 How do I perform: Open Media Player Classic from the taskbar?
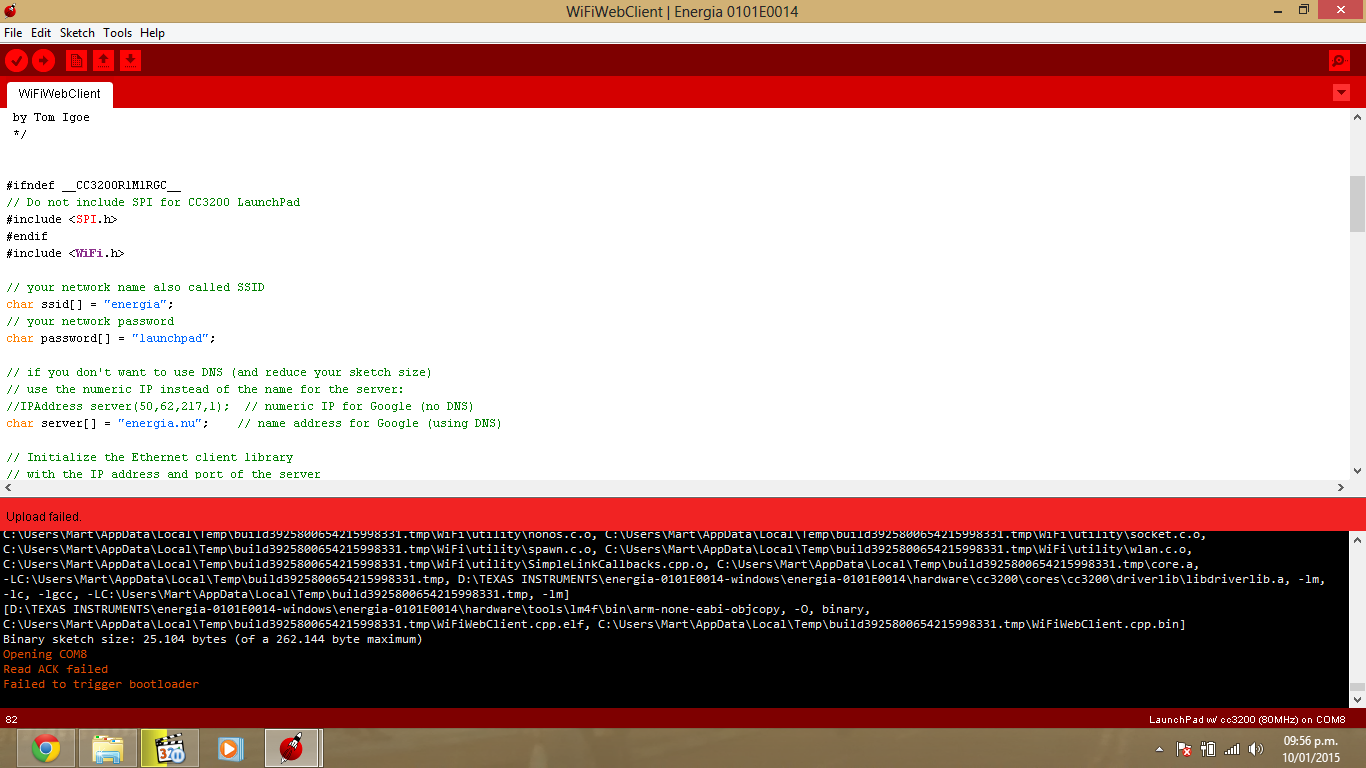coord(169,748)
